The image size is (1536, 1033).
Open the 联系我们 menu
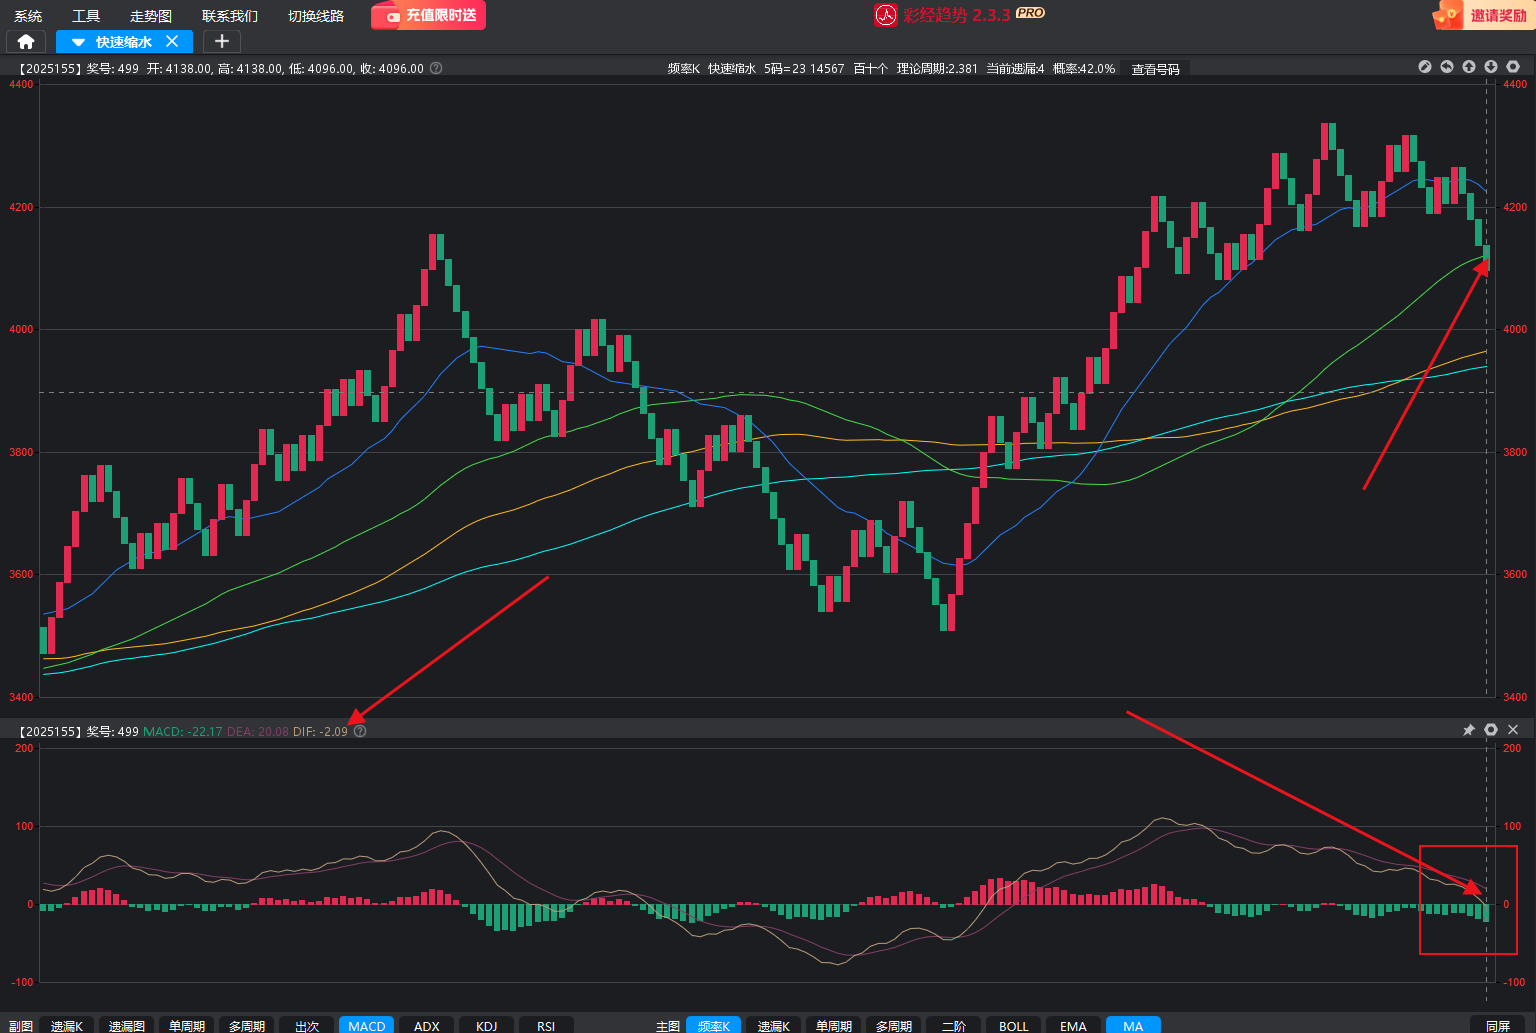pos(230,16)
